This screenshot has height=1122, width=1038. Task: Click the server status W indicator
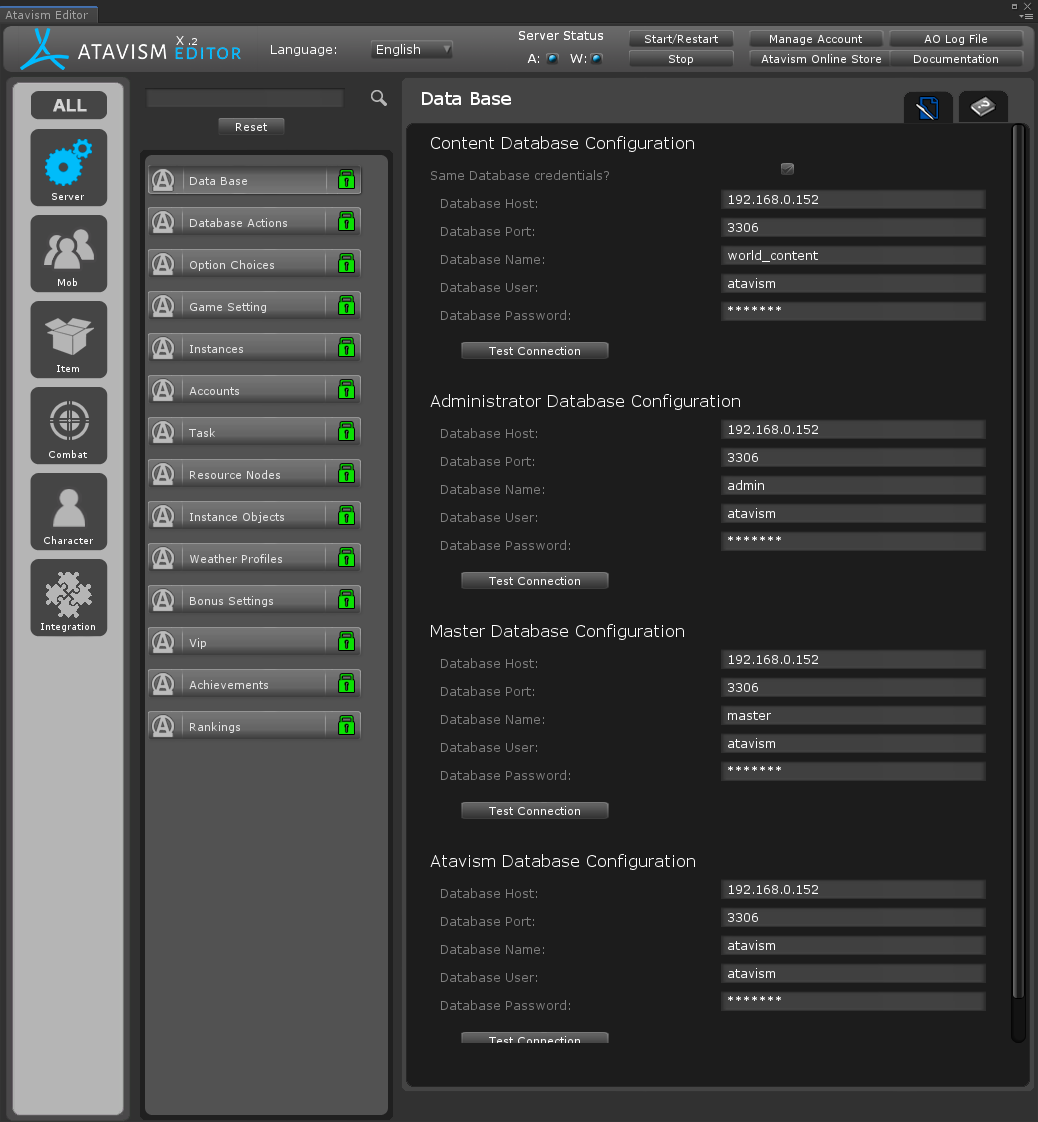(597, 59)
